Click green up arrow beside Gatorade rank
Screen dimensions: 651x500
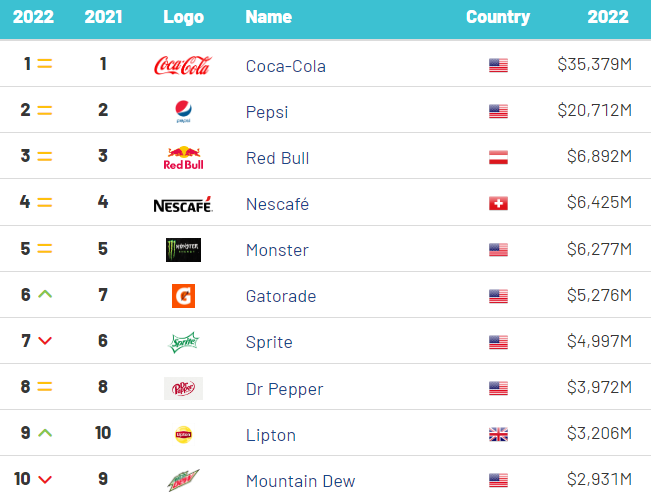click(45, 294)
